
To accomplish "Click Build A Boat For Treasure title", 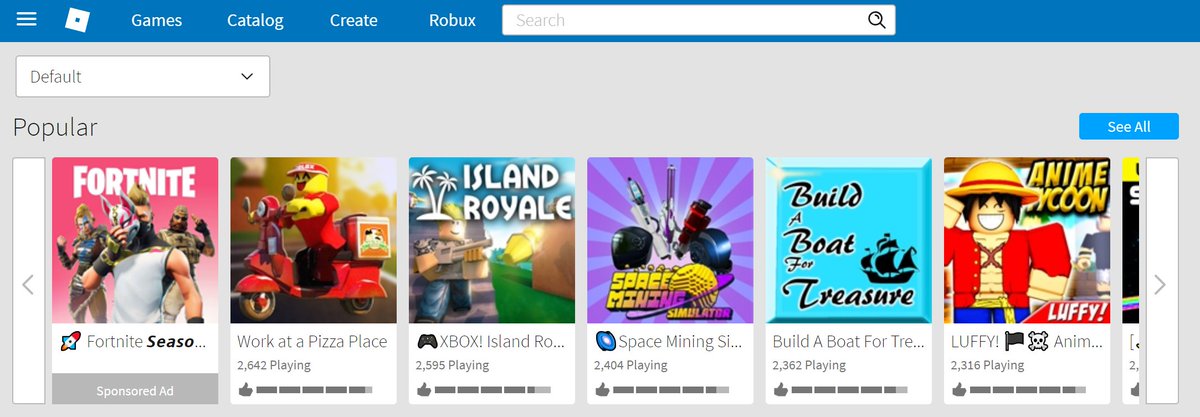I will coord(849,341).
